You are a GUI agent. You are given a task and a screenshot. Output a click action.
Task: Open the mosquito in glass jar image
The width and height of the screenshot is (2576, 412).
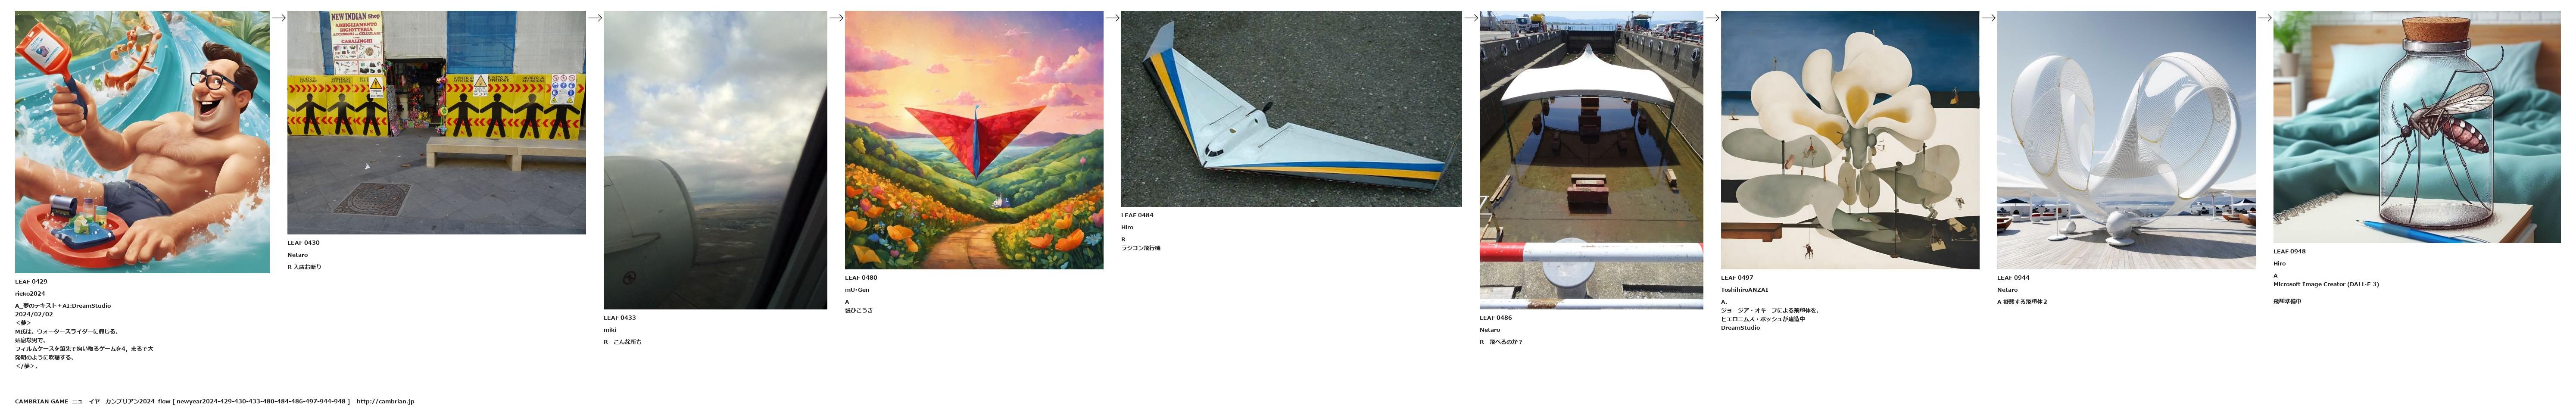(2417, 127)
